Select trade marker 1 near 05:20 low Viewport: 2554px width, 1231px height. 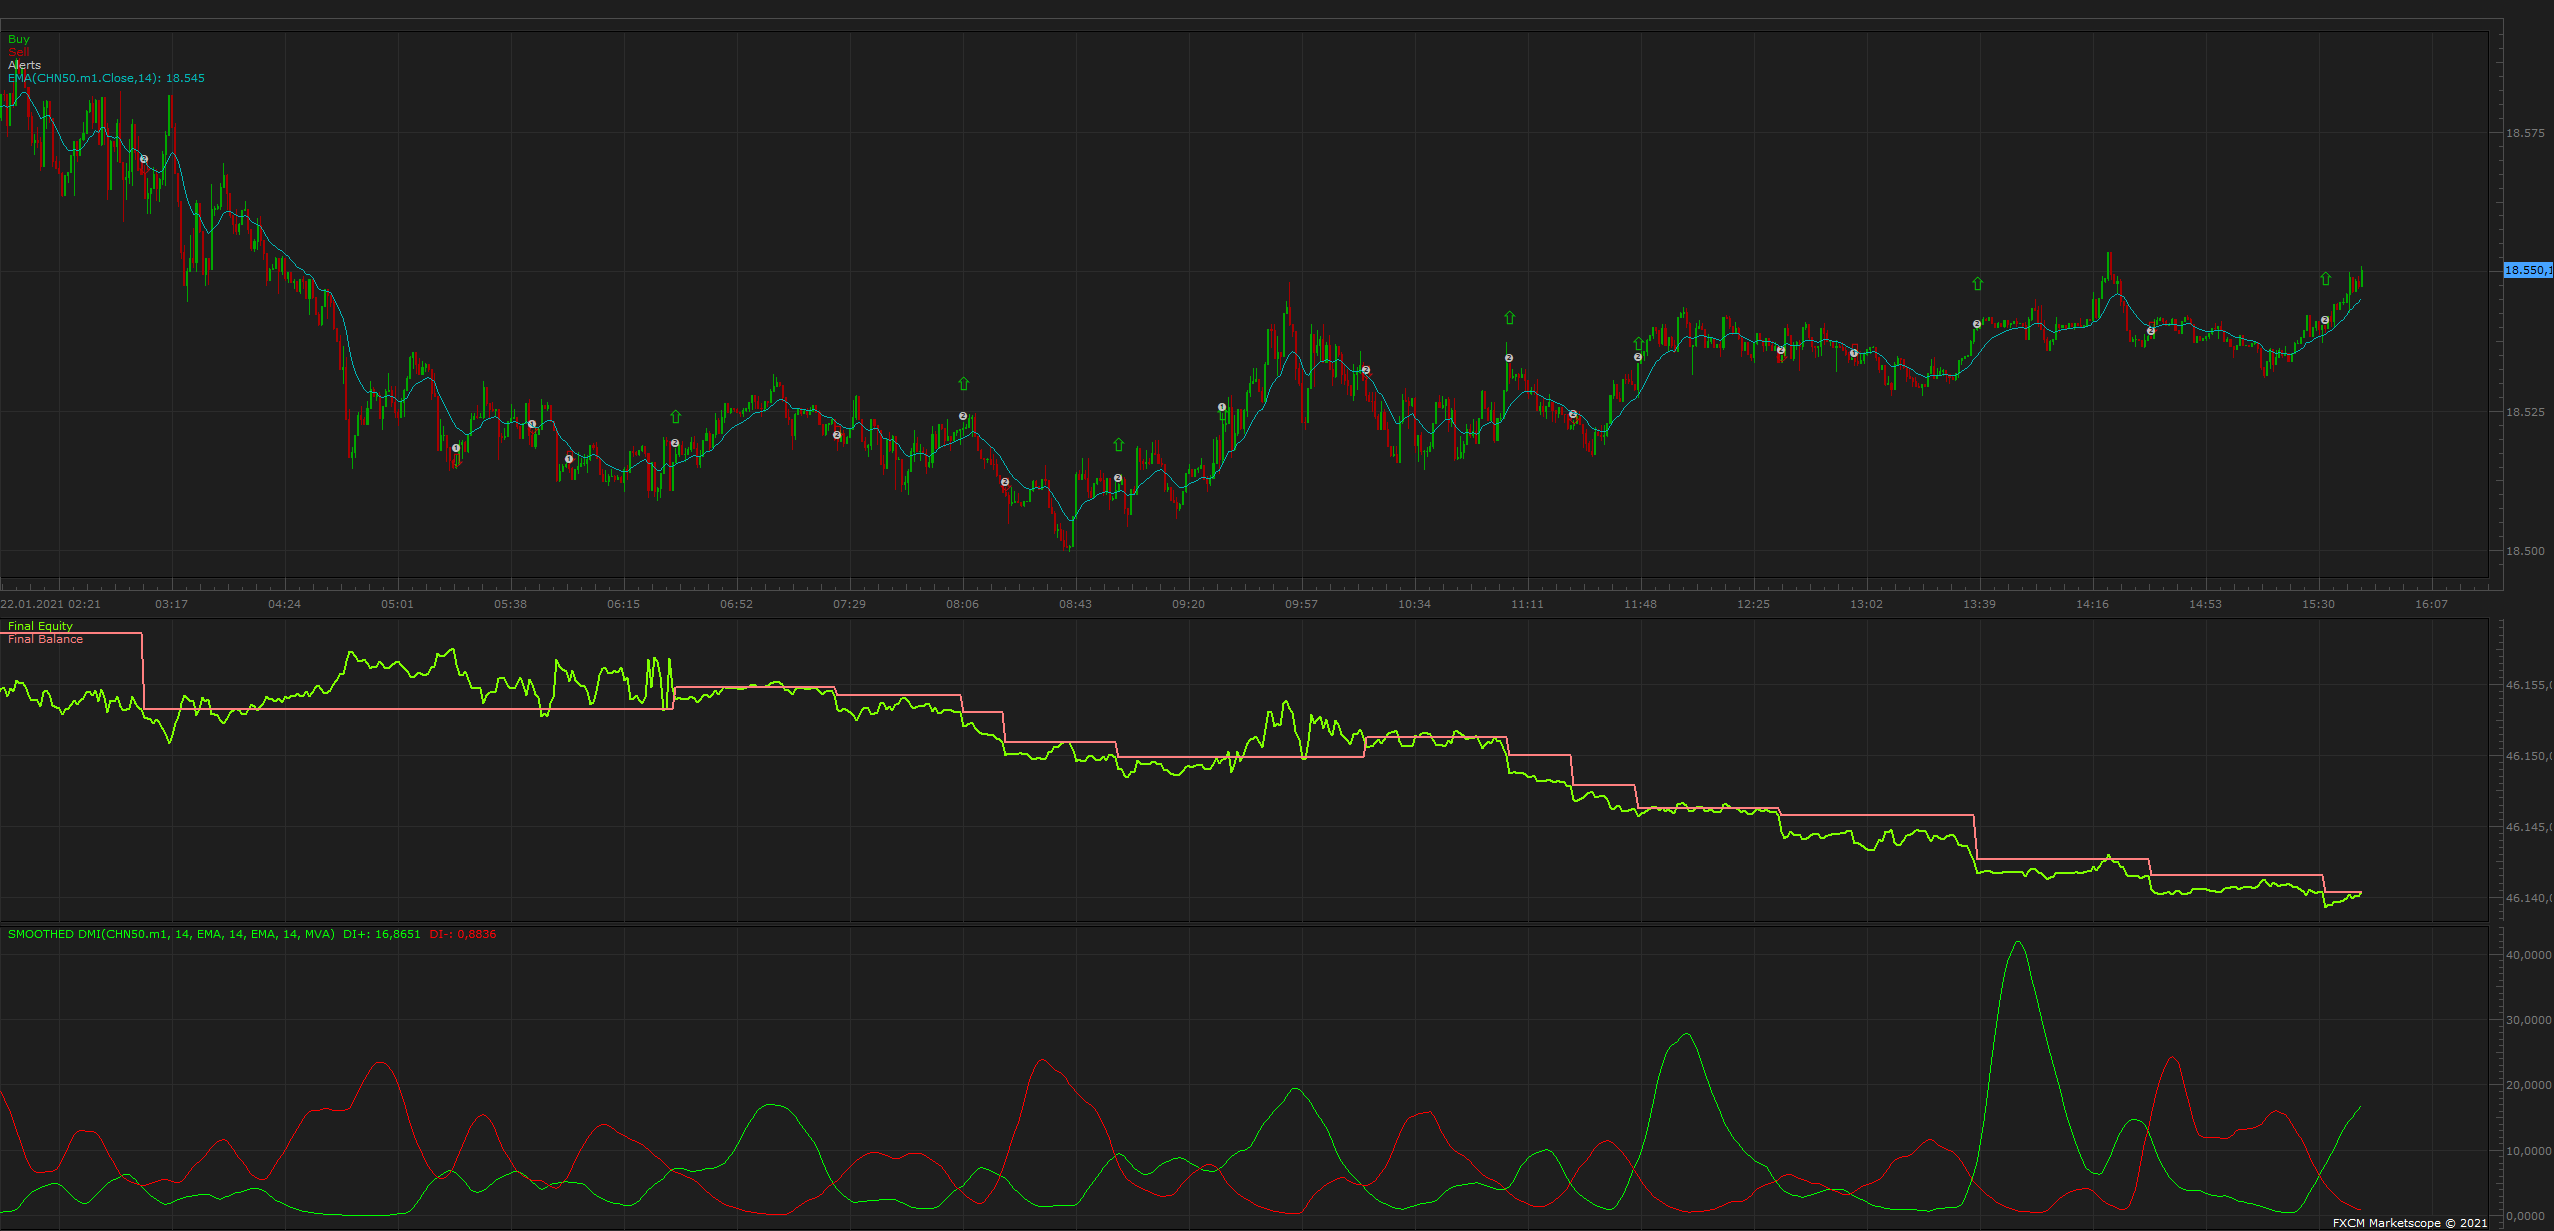point(456,448)
